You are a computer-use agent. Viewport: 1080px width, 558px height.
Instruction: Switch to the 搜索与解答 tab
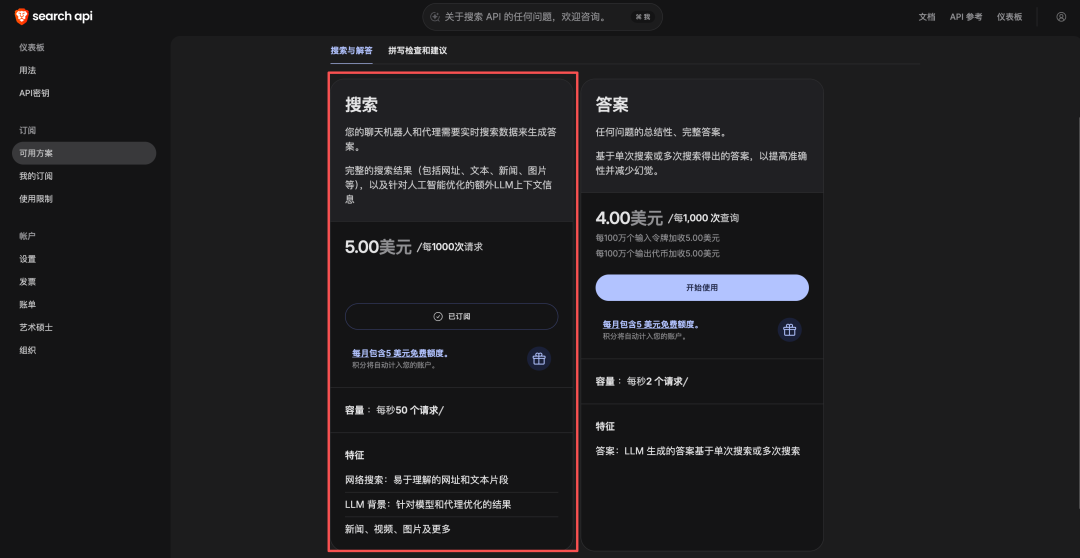coord(351,51)
